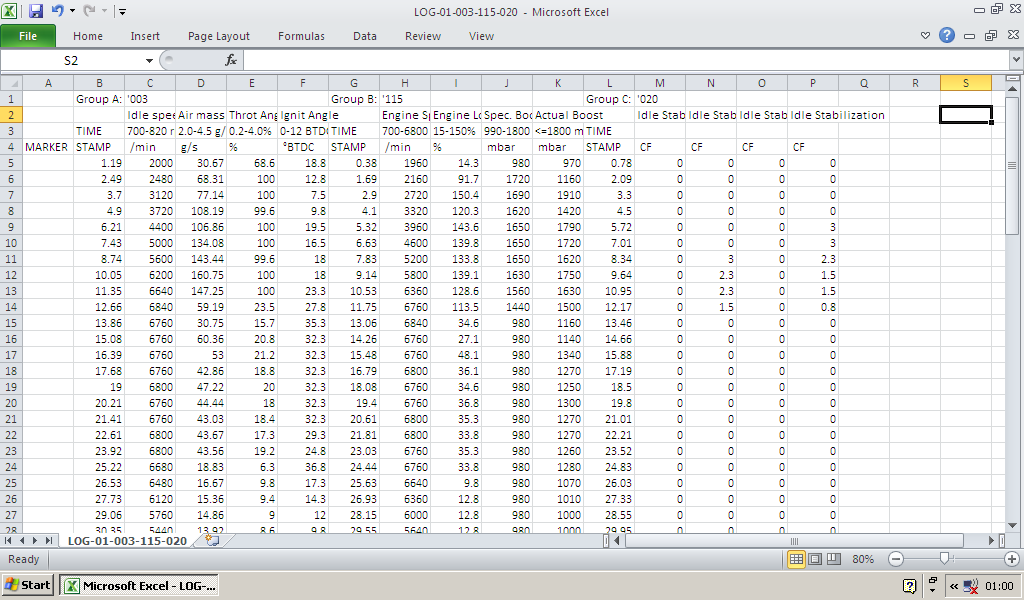Switch to Page Layout view button
The height and width of the screenshot is (600, 1024).
click(x=814, y=559)
